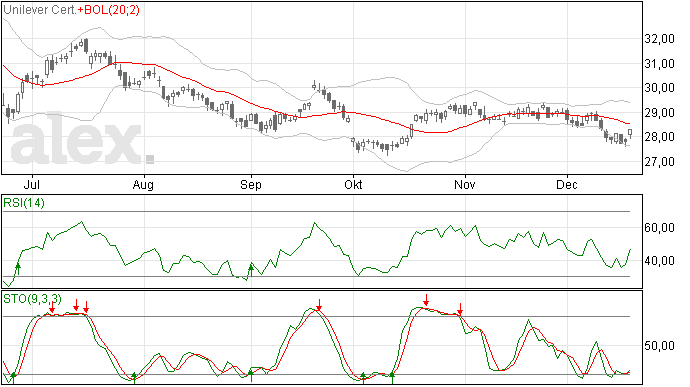690x387 pixels.
Task: Select the 'Sep' month label
Action: click(251, 184)
